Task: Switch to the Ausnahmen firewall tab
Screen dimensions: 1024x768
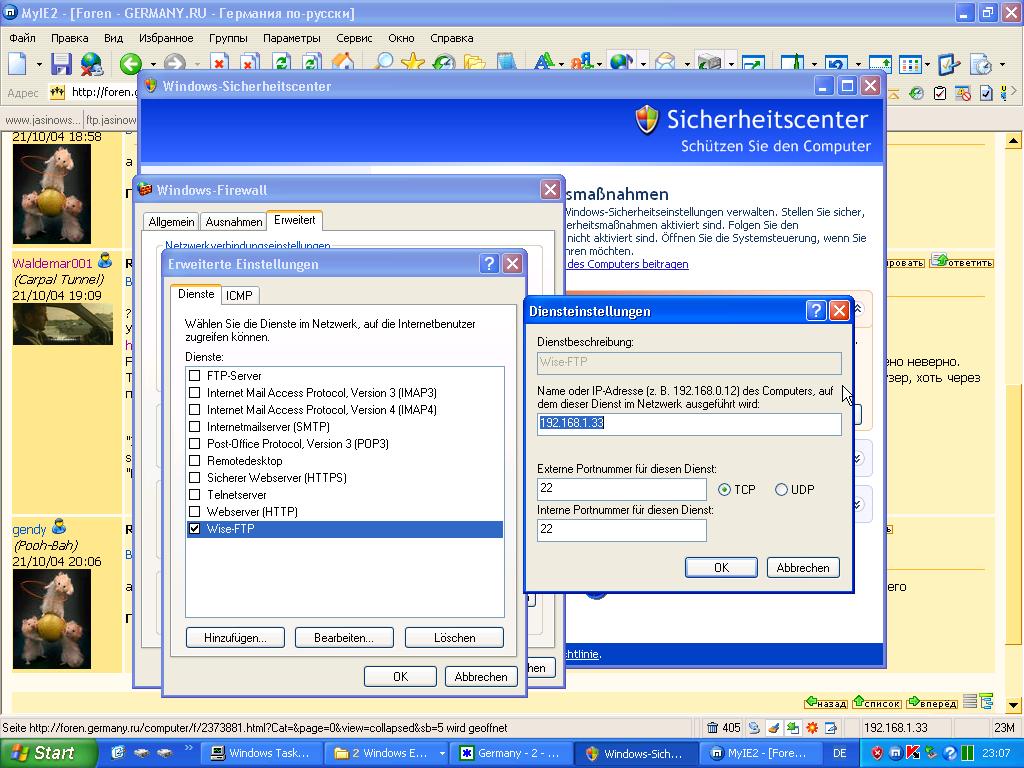Action: pos(234,222)
